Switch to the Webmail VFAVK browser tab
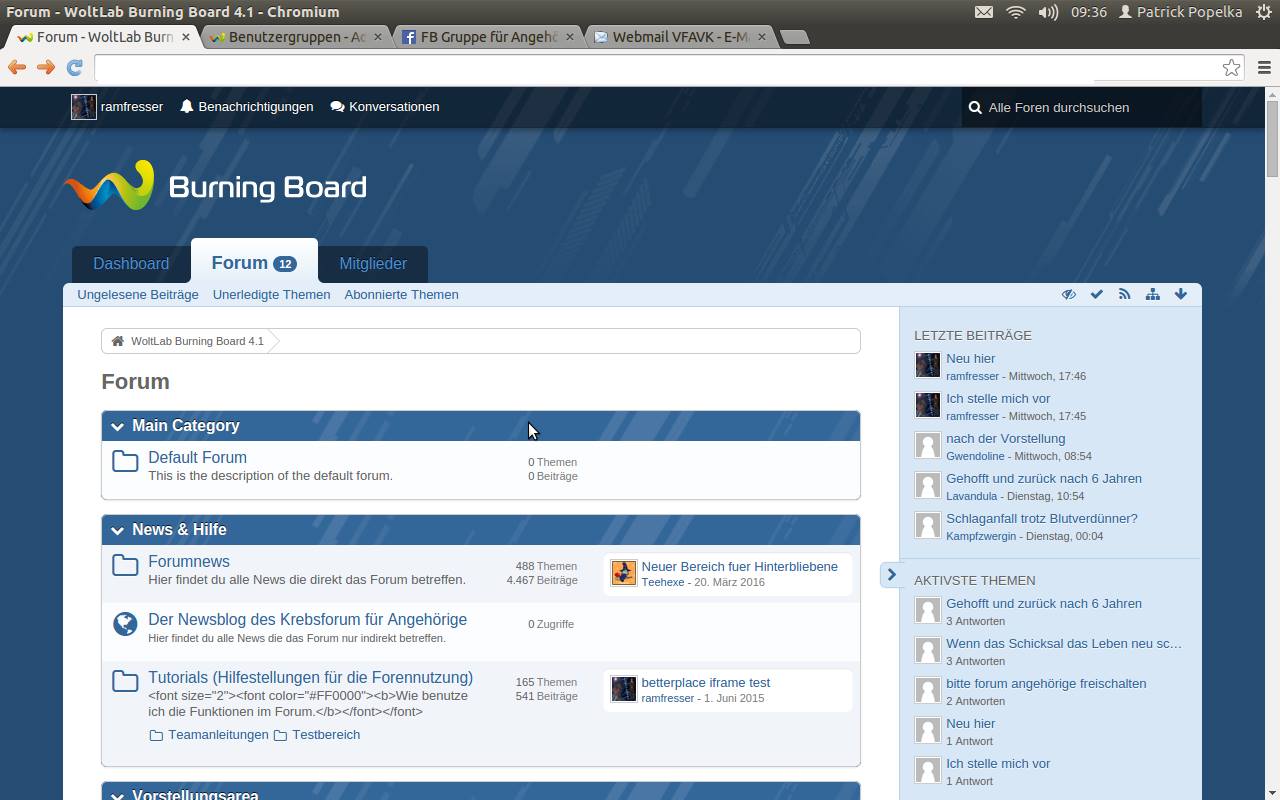This screenshot has width=1280, height=800. 680,37
